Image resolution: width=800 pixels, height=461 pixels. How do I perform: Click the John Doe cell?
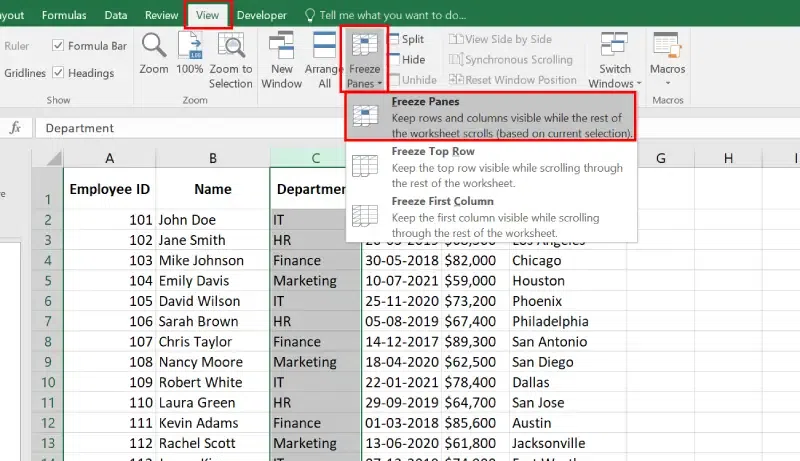click(x=213, y=220)
